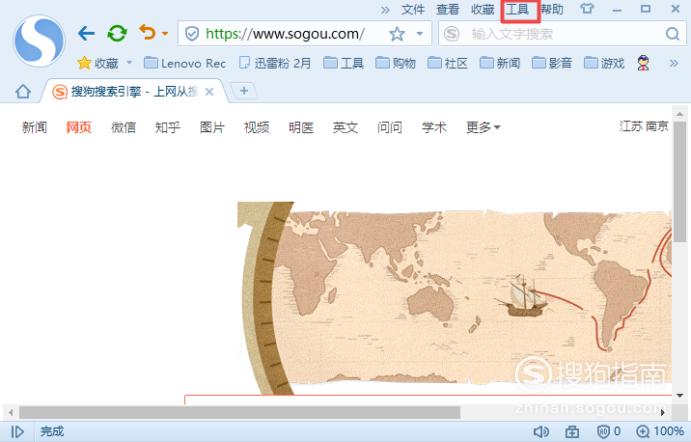Click the avatar icon on bookmarks bar
The image size is (691, 442).
point(644,63)
